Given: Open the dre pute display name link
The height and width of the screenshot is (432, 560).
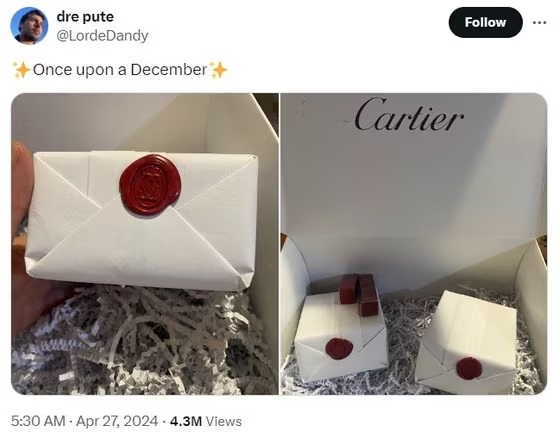Looking at the screenshot, I should tap(85, 17).
